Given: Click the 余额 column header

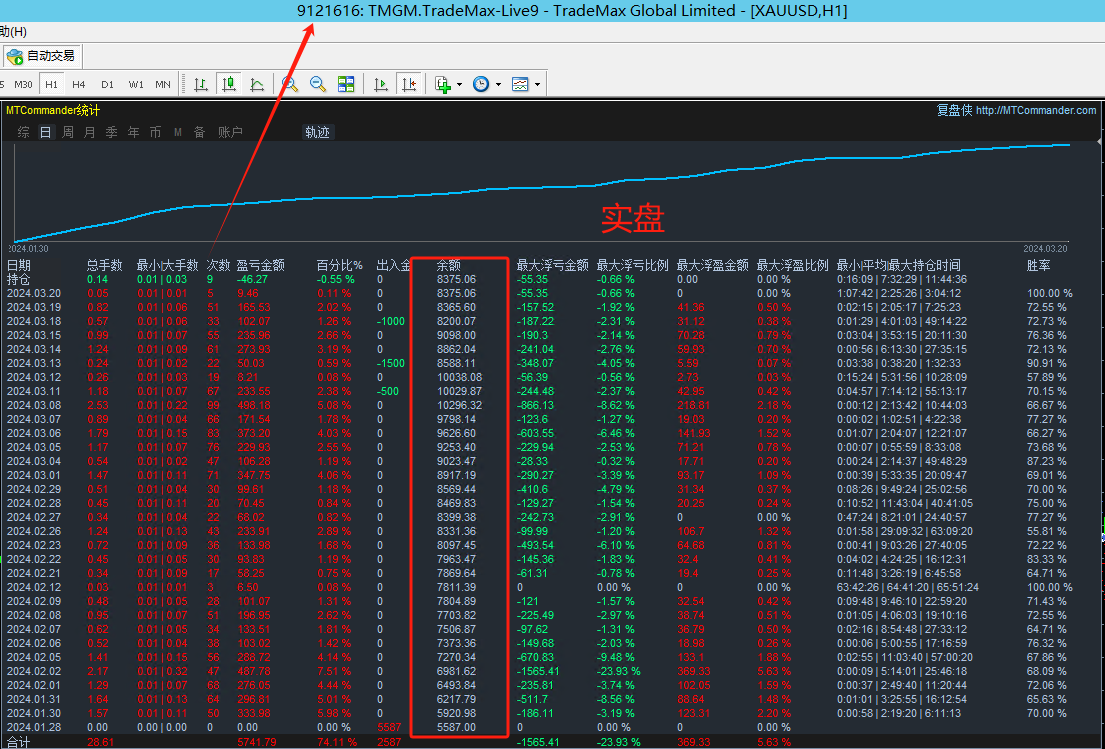Looking at the screenshot, I should tap(448, 266).
